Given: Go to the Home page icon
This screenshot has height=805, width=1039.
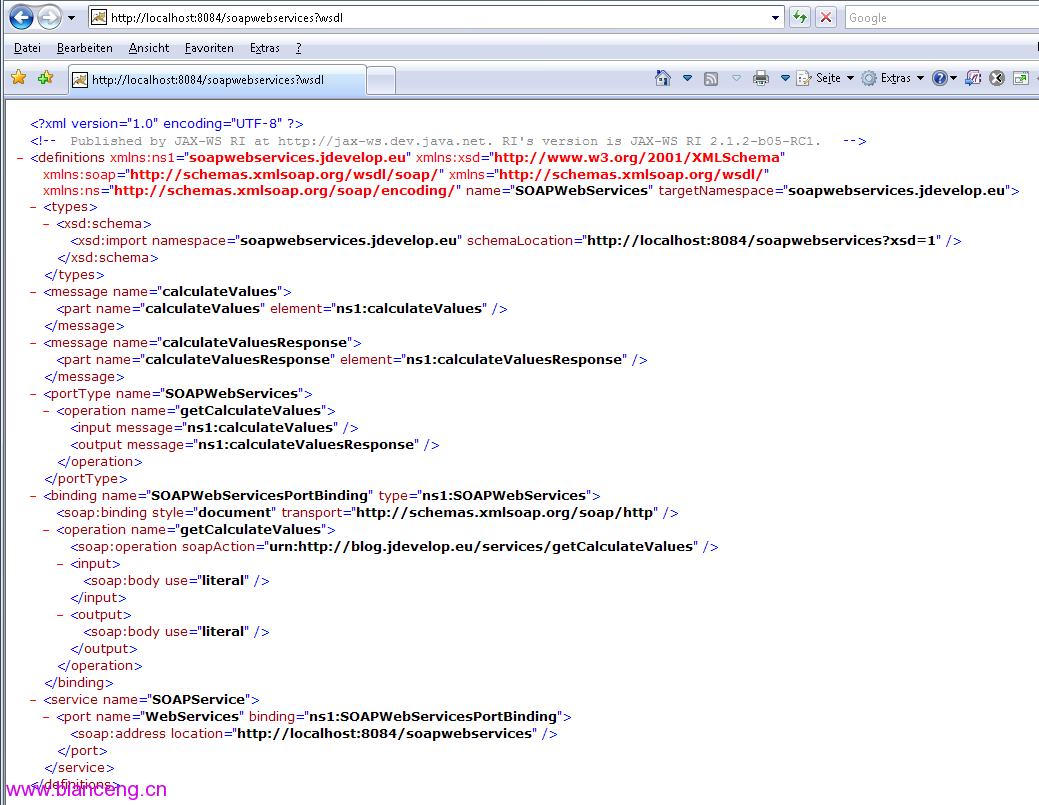Looking at the screenshot, I should [663, 78].
